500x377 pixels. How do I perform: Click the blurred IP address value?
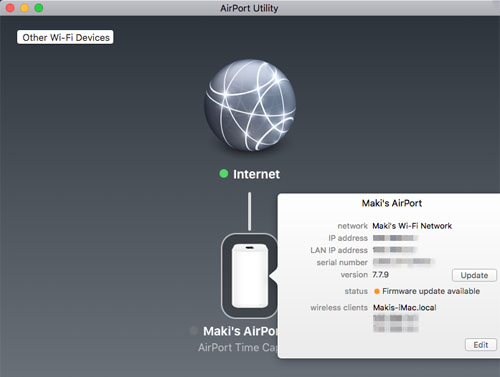395,238
